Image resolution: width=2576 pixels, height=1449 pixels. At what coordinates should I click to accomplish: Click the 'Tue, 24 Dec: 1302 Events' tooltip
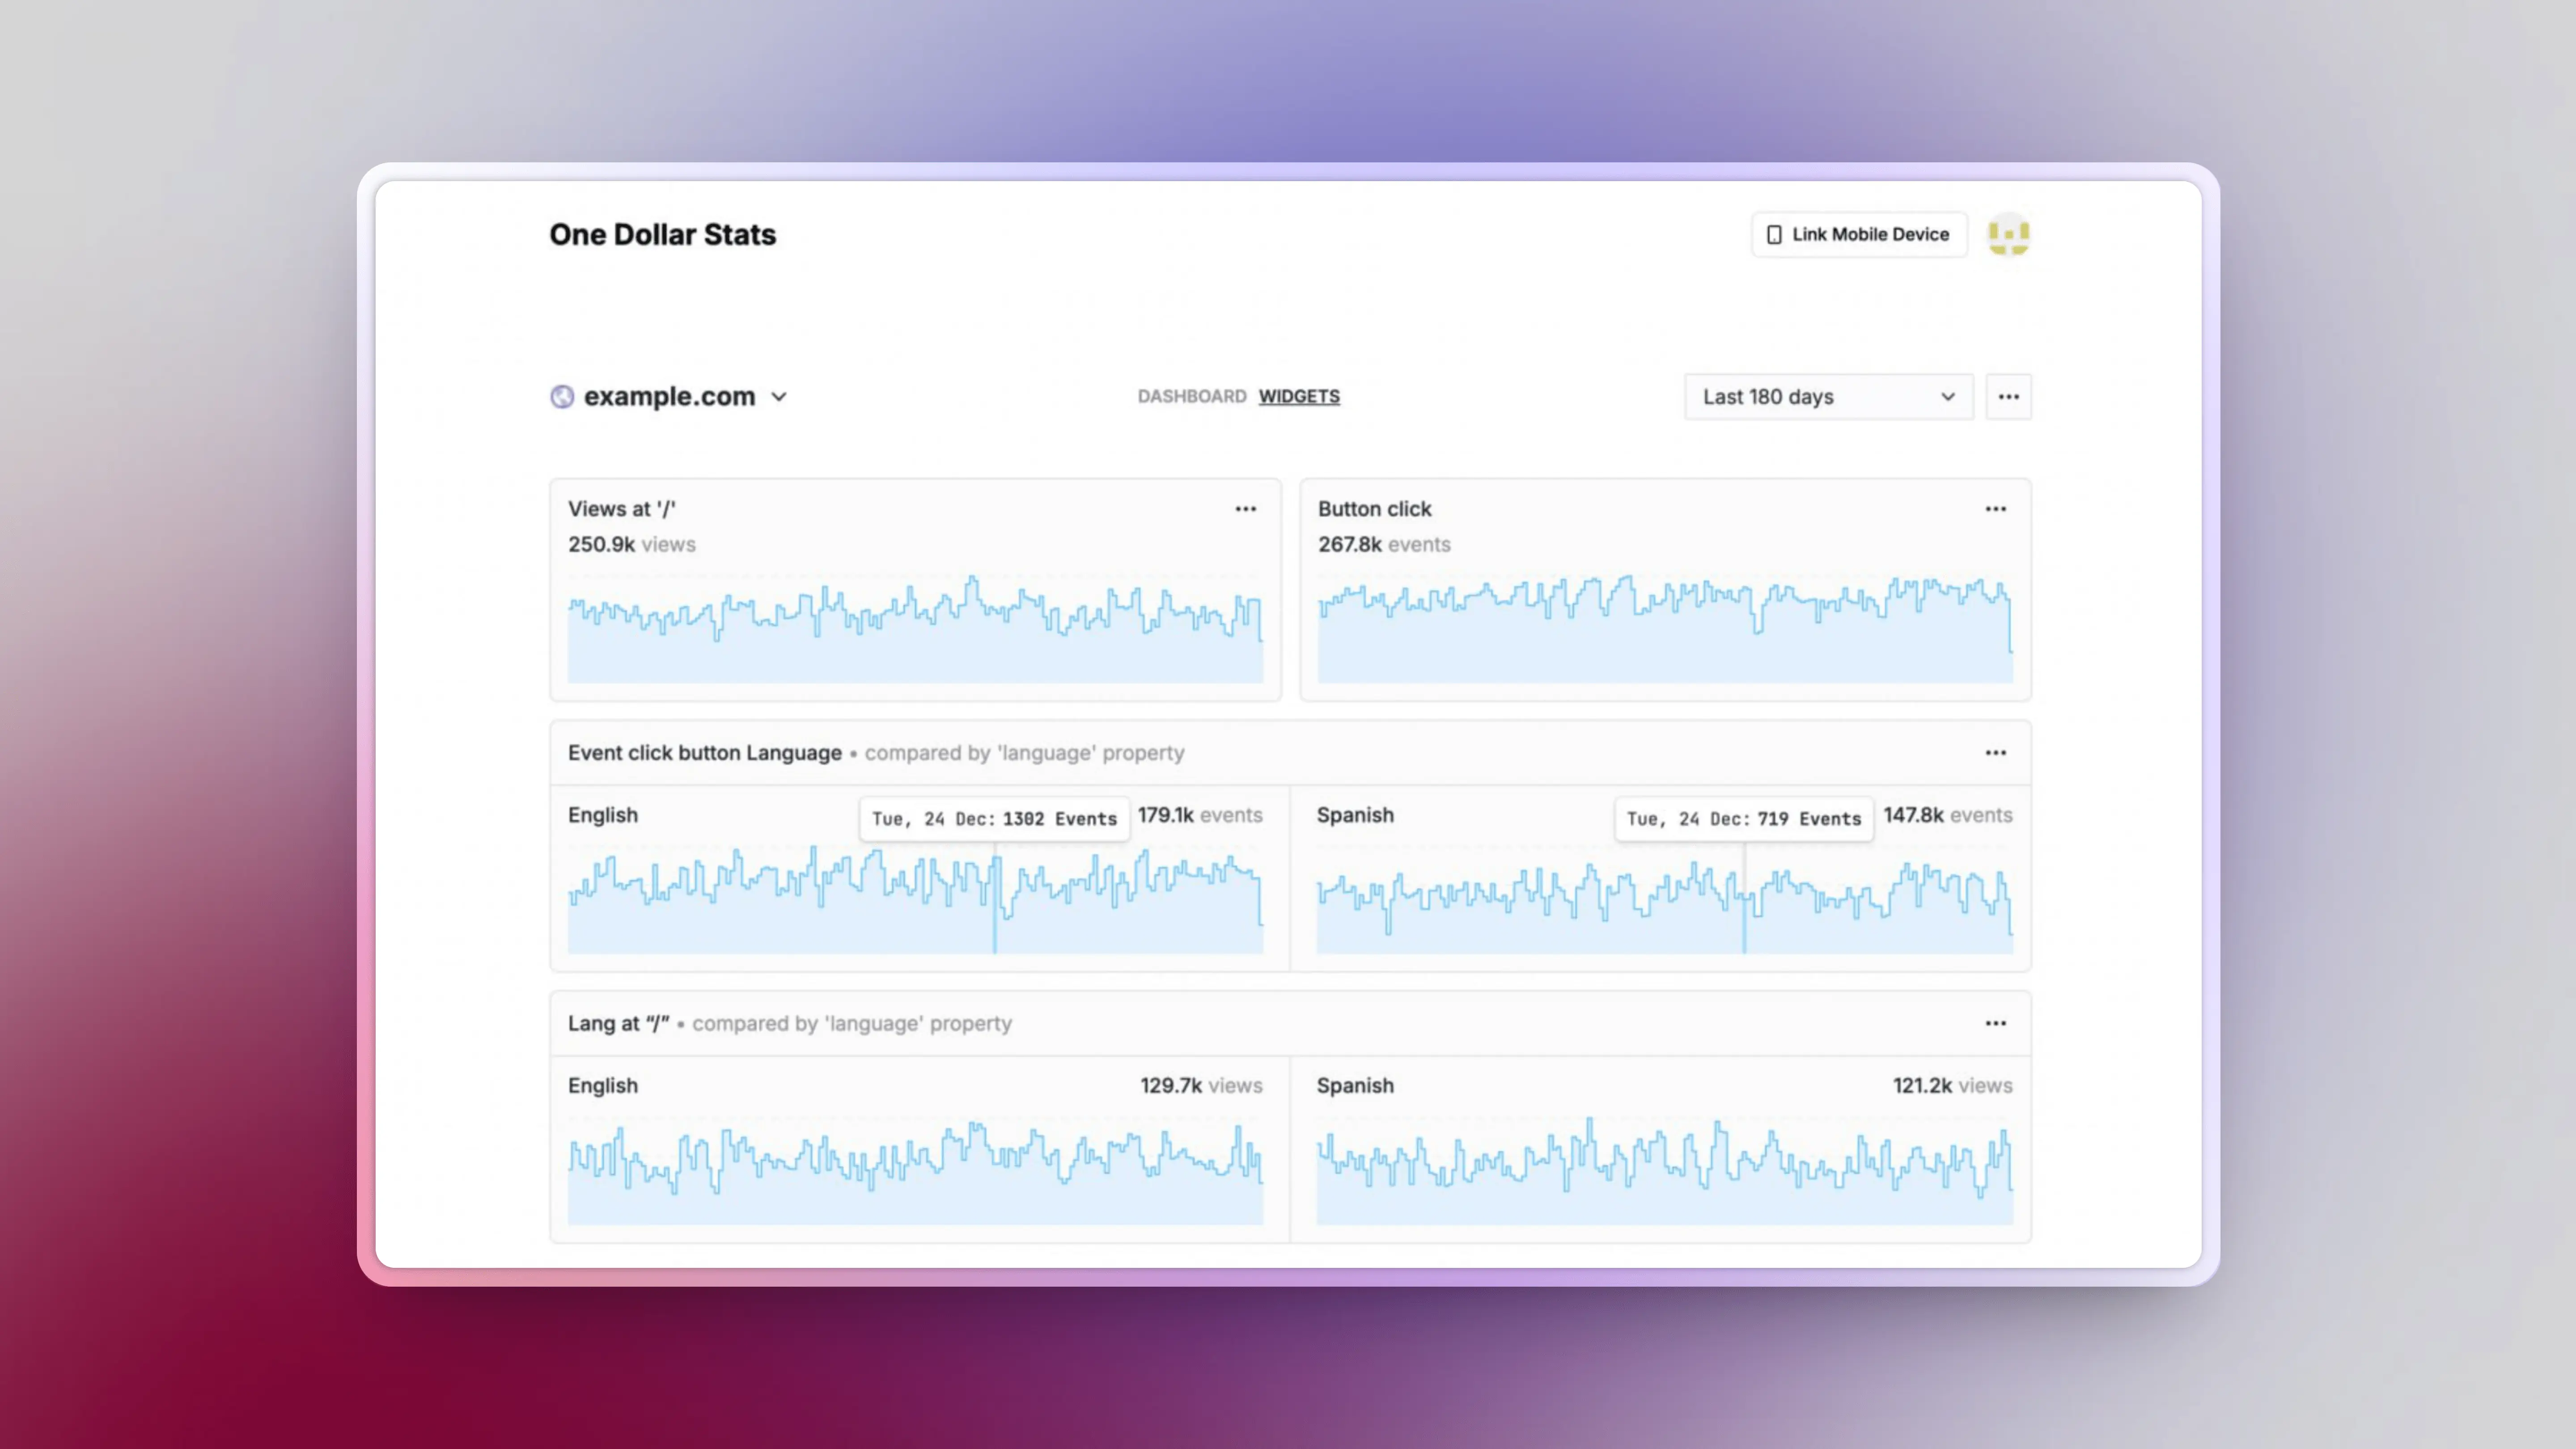pos(994,819)
